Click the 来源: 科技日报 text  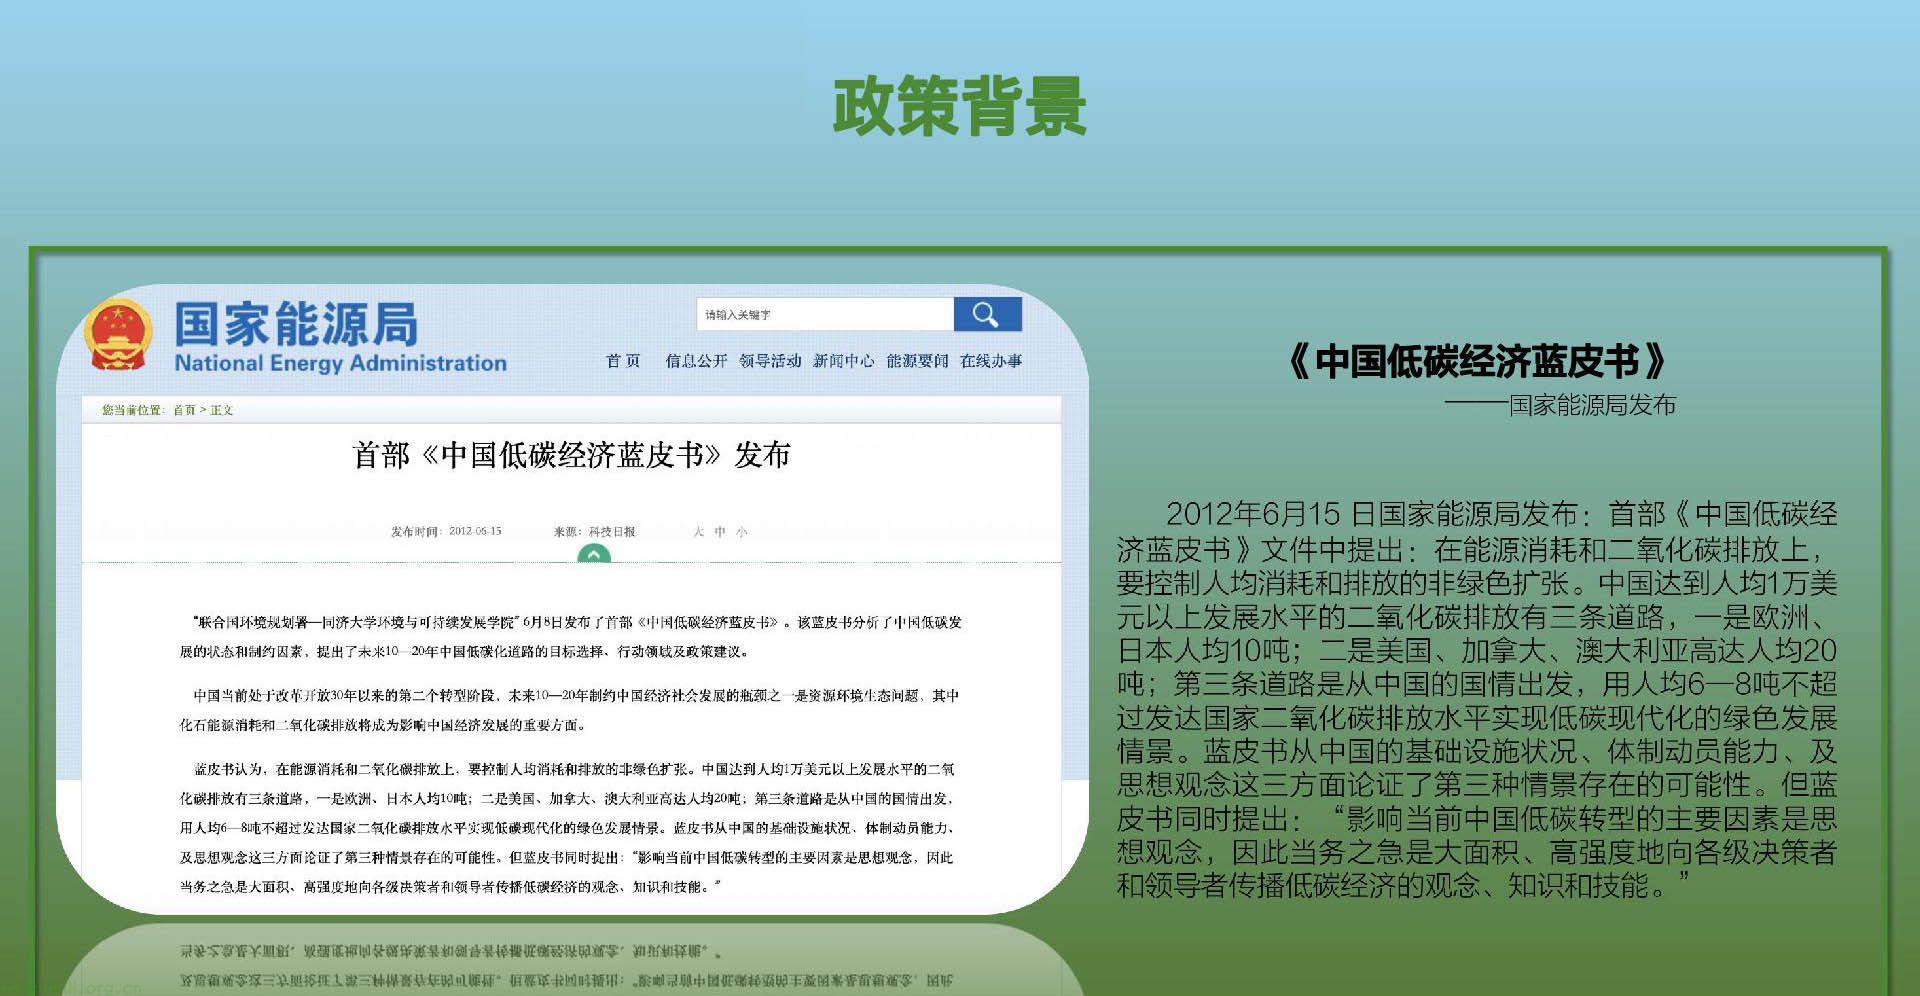pyautogui.click(x=595, y=532)
